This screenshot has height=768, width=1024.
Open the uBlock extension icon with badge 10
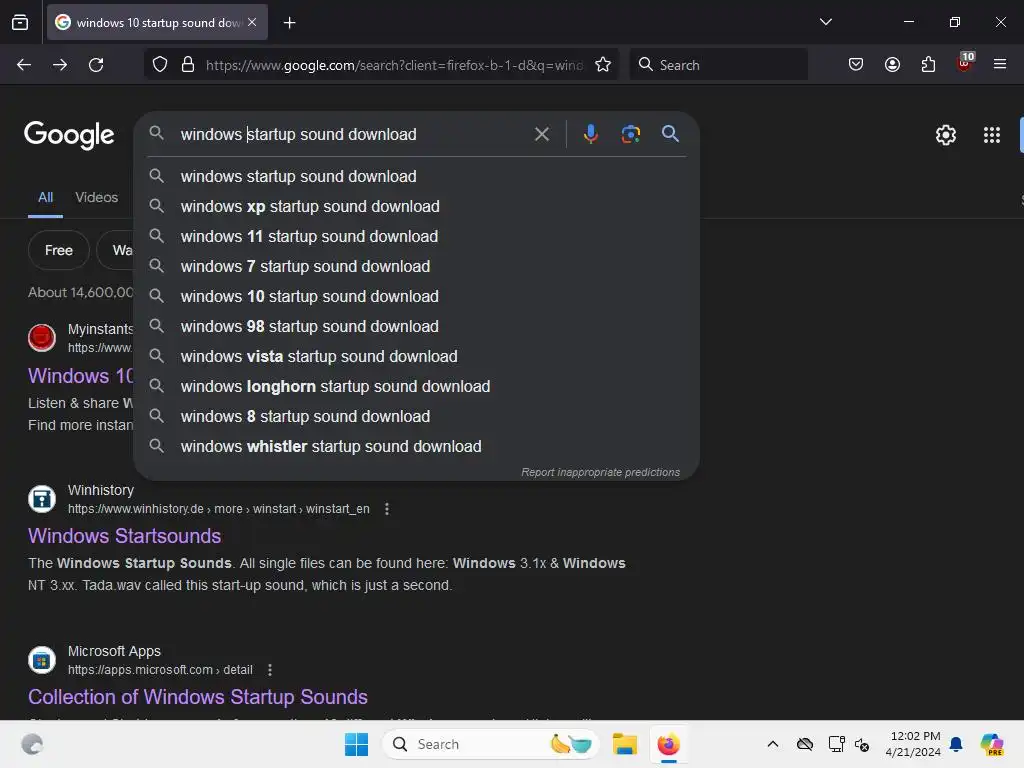pyautogui.click(x=965, y=63)
